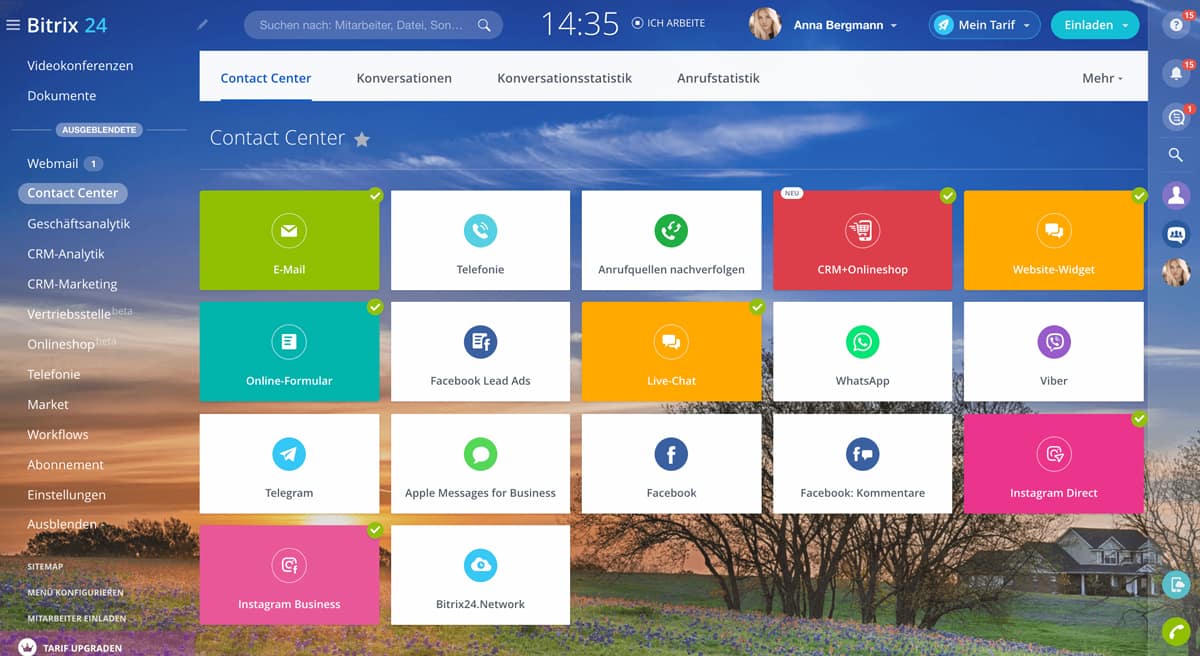Open Videokonferenzen in the sidebar
This screenshot has width=1200, height=656.
coord(80,65)
